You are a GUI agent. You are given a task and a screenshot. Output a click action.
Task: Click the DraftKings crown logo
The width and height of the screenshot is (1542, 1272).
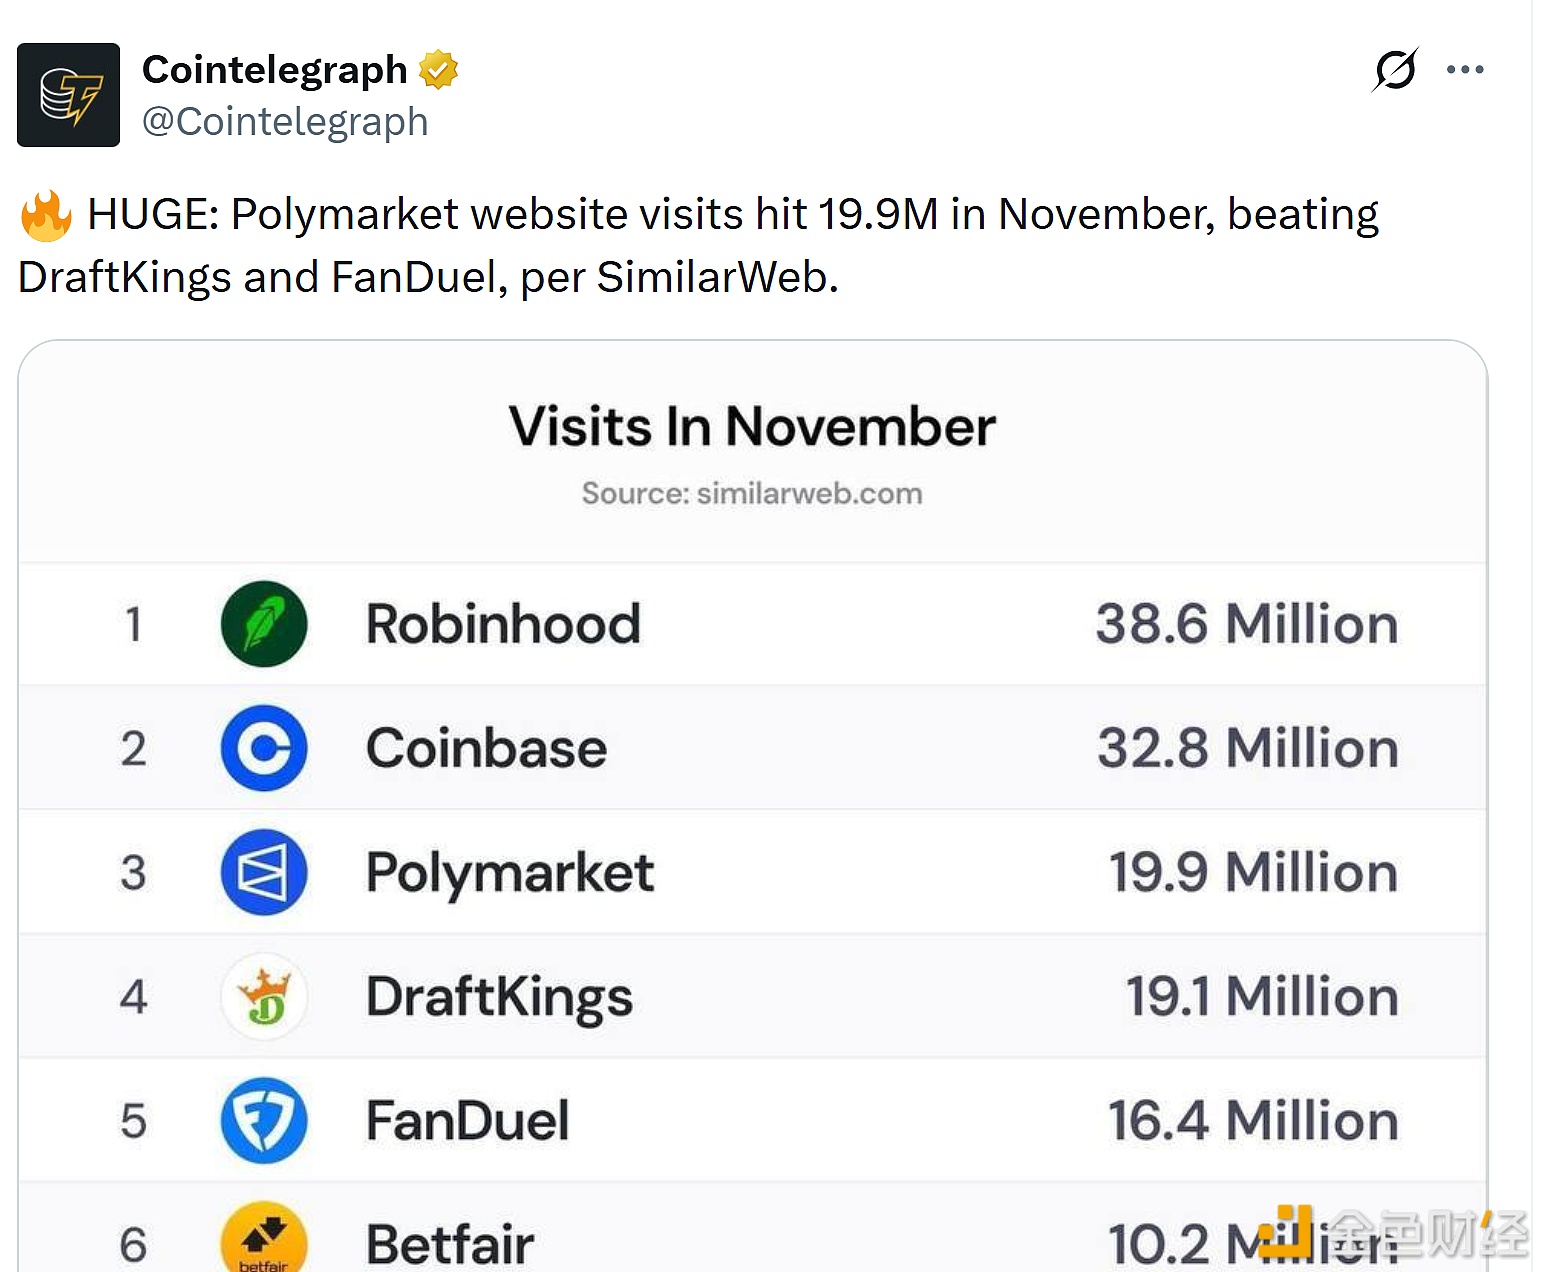(263, 996)
